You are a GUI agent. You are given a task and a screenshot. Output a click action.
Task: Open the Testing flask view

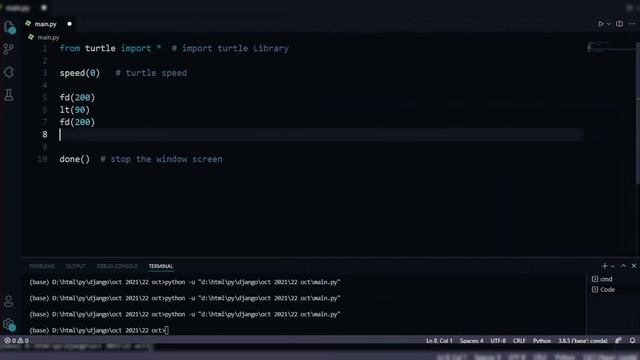click(9, 95)
